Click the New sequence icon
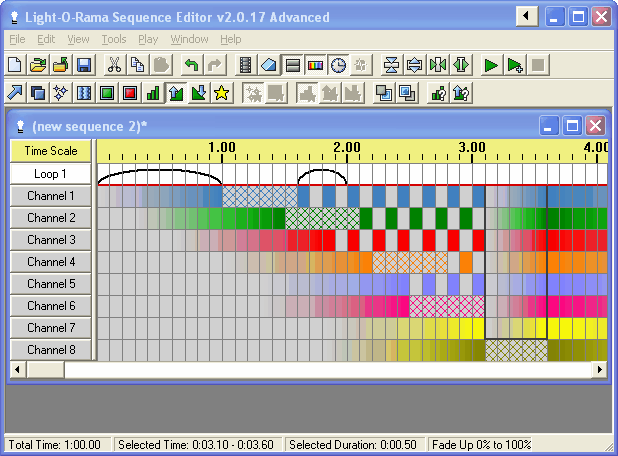This screenshot has width=618, height=456. tap(15, 65)
